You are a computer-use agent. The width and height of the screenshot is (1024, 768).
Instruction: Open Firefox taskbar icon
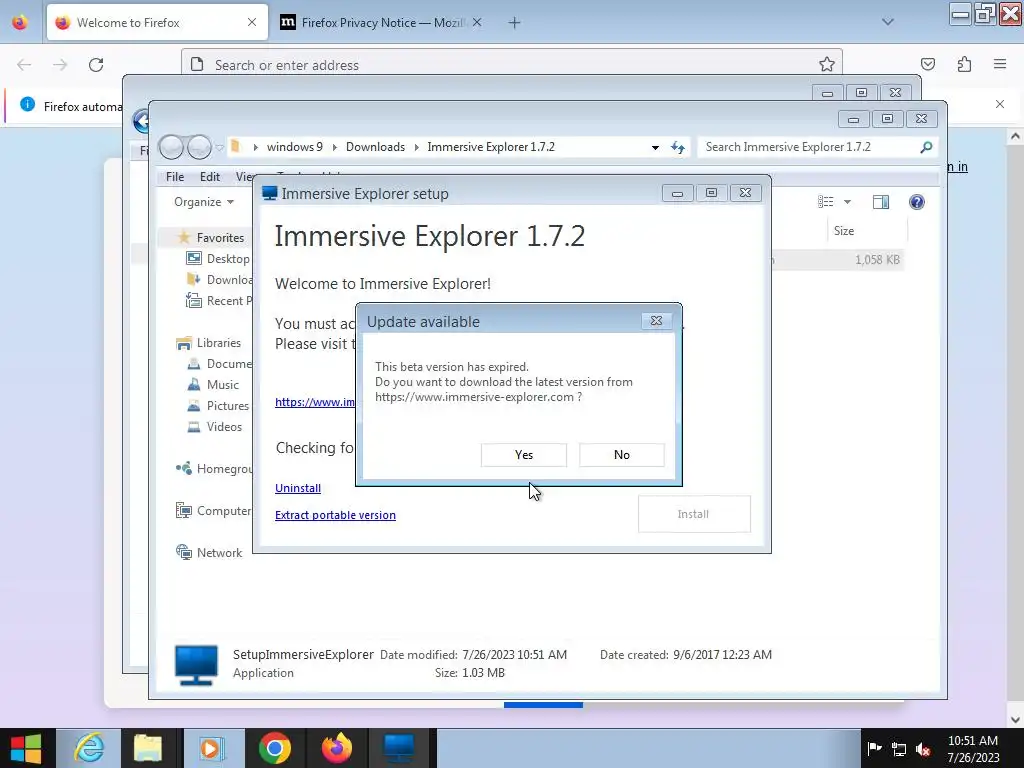(337, 748)
